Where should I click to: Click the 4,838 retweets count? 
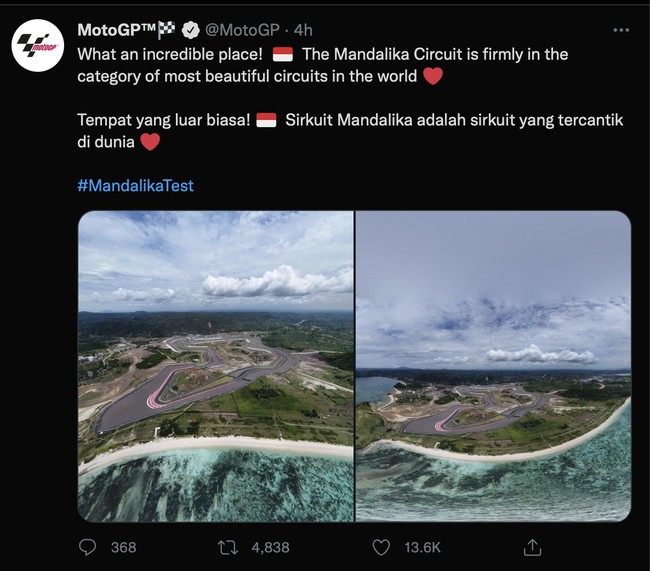click(270, 548)
